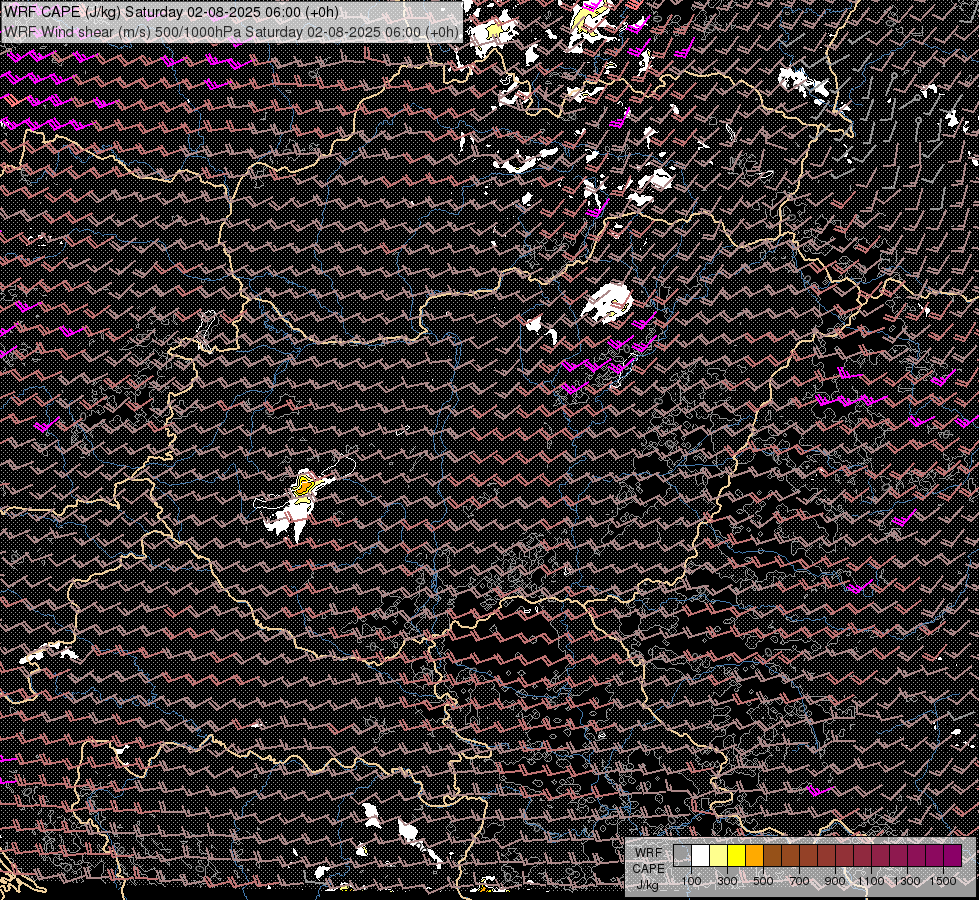Viewport: 979px width, 900px height.
Task: Click the legend value label 1100
Action: [870, 881]
